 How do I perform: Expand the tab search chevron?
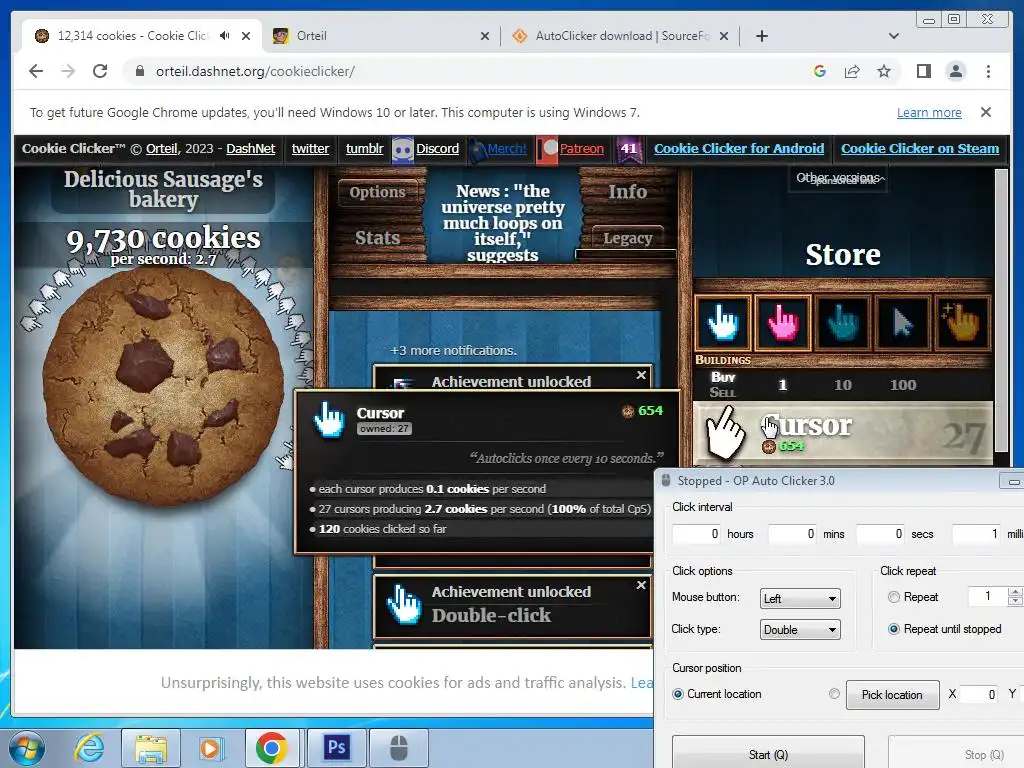[x=894, y=36]
